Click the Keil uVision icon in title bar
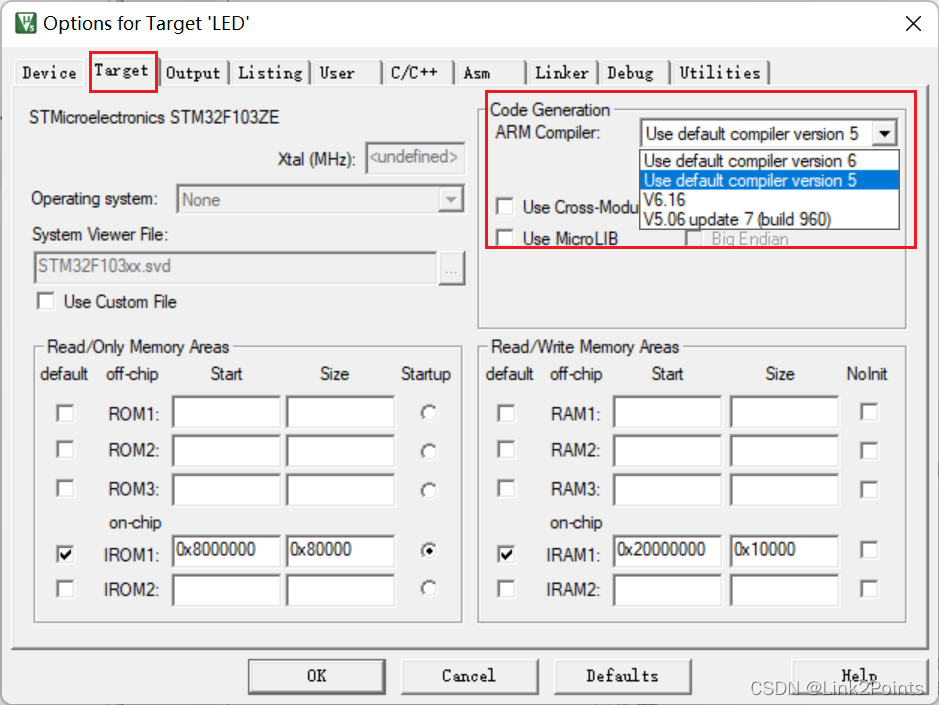The width and height of the screenshot is (939, 705). tap(26, 23)
